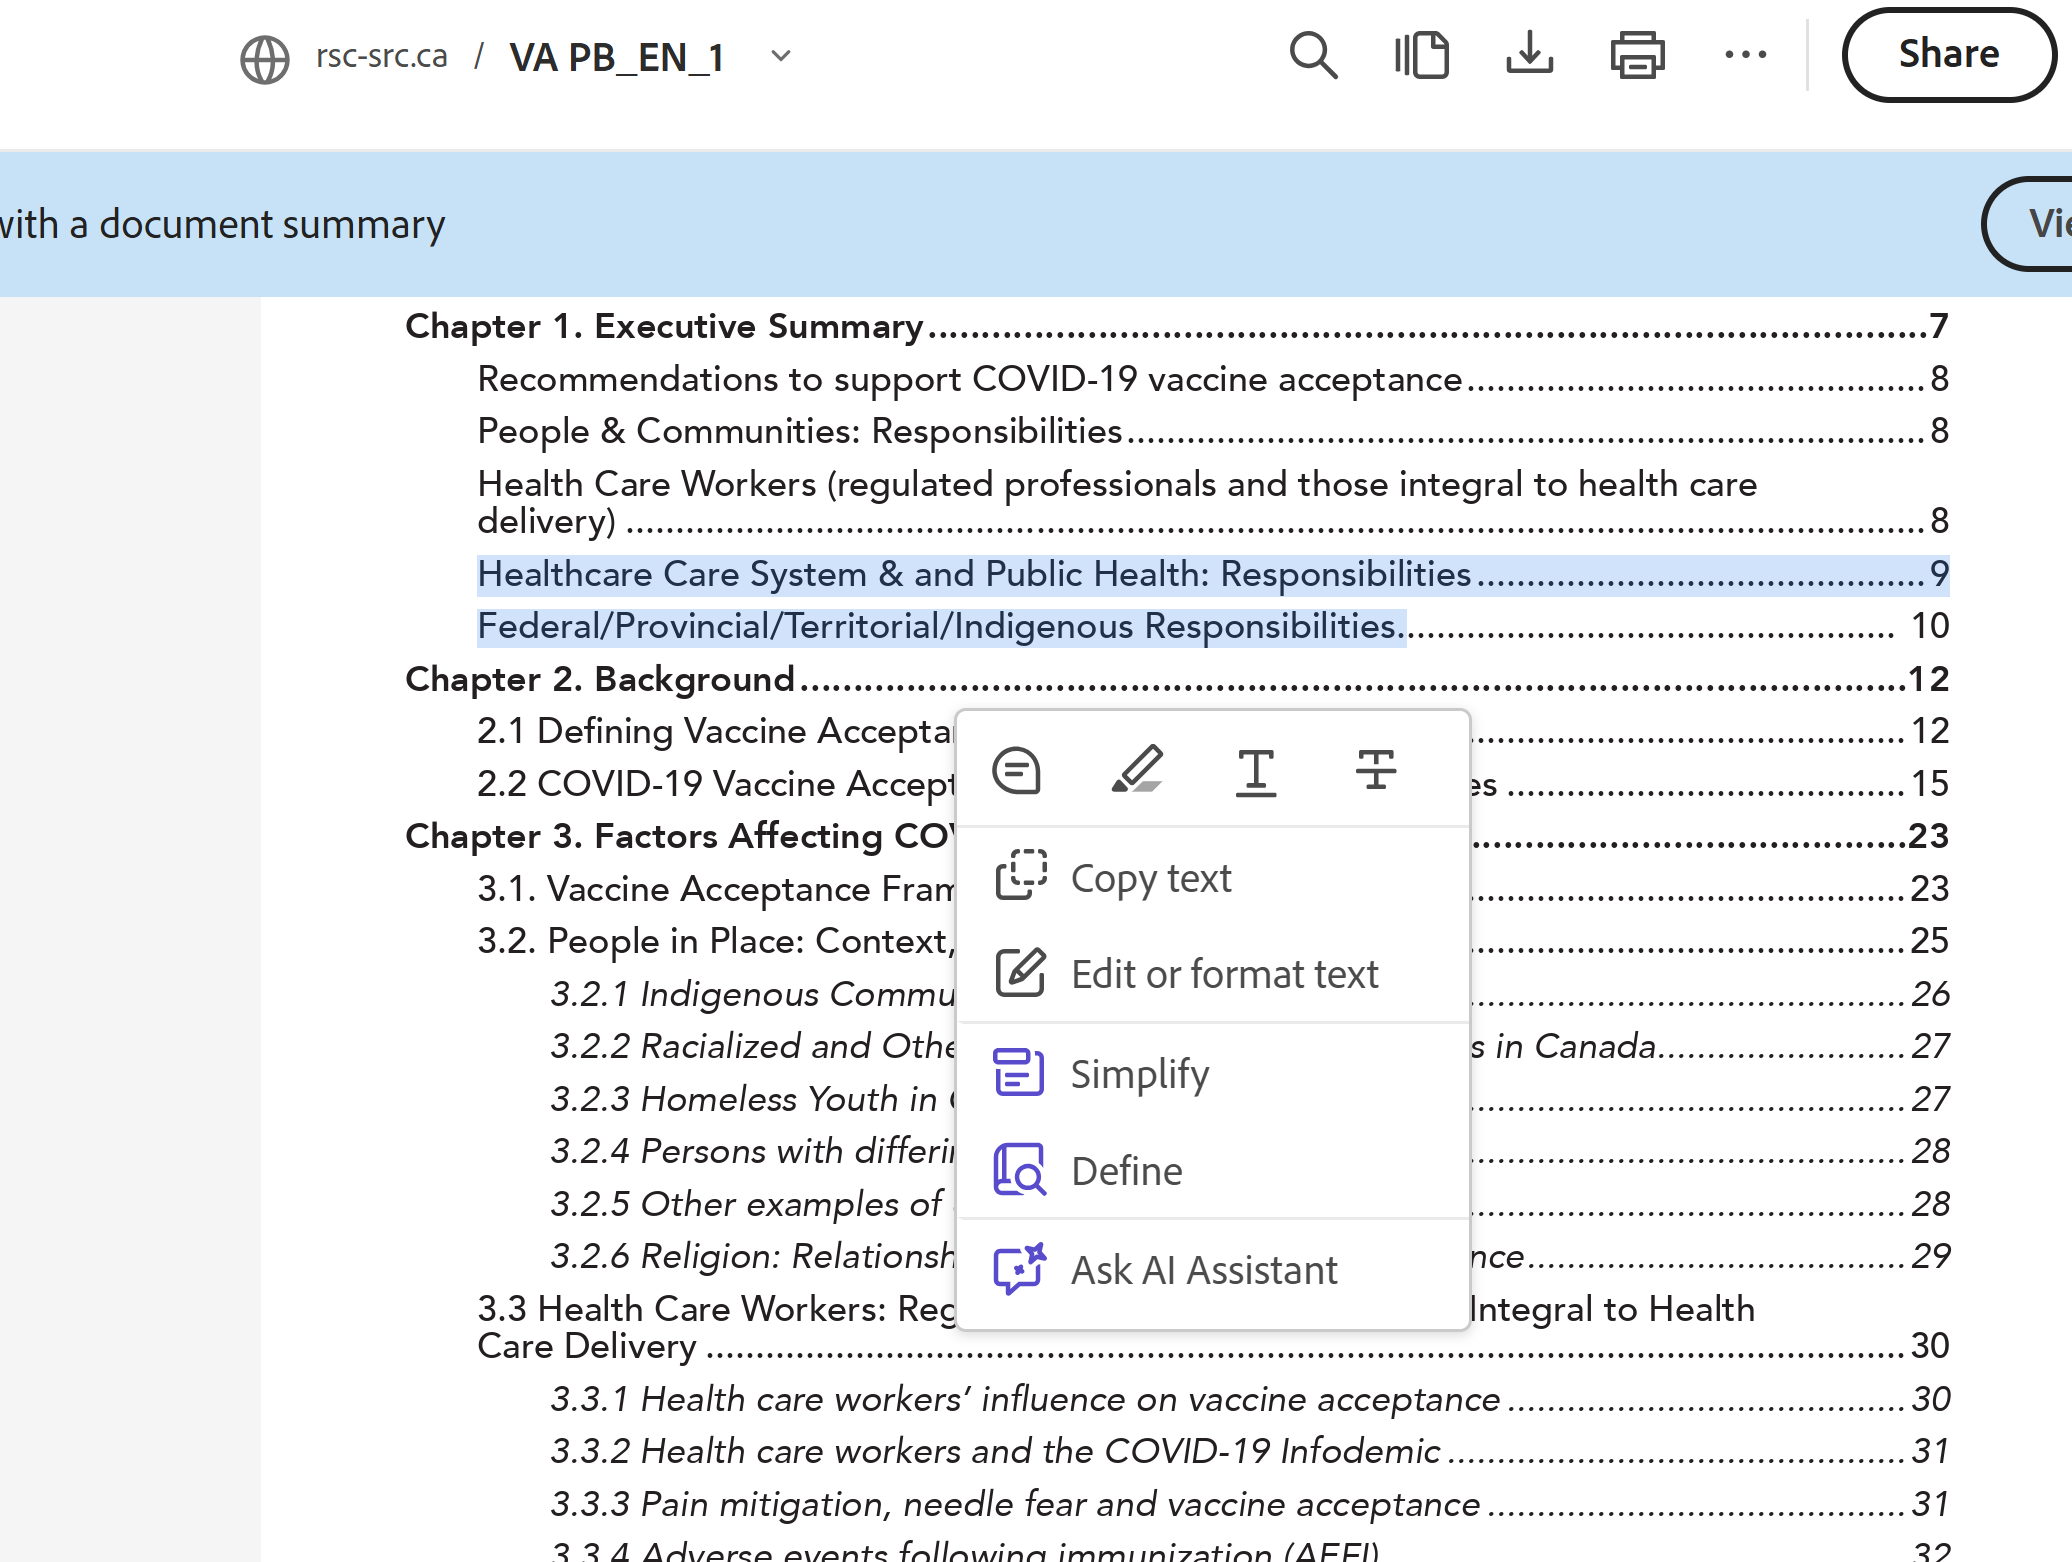This screenshot has width=2072, height=1562.
Task: Click the Share button
Action: 1948,55
